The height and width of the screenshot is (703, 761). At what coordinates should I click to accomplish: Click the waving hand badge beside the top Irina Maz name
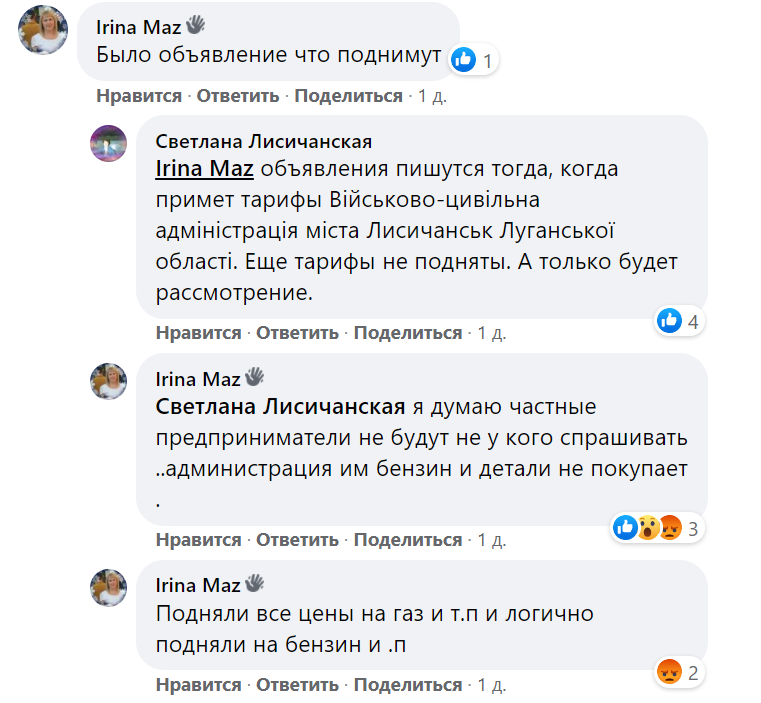click(x=195, y=26)
